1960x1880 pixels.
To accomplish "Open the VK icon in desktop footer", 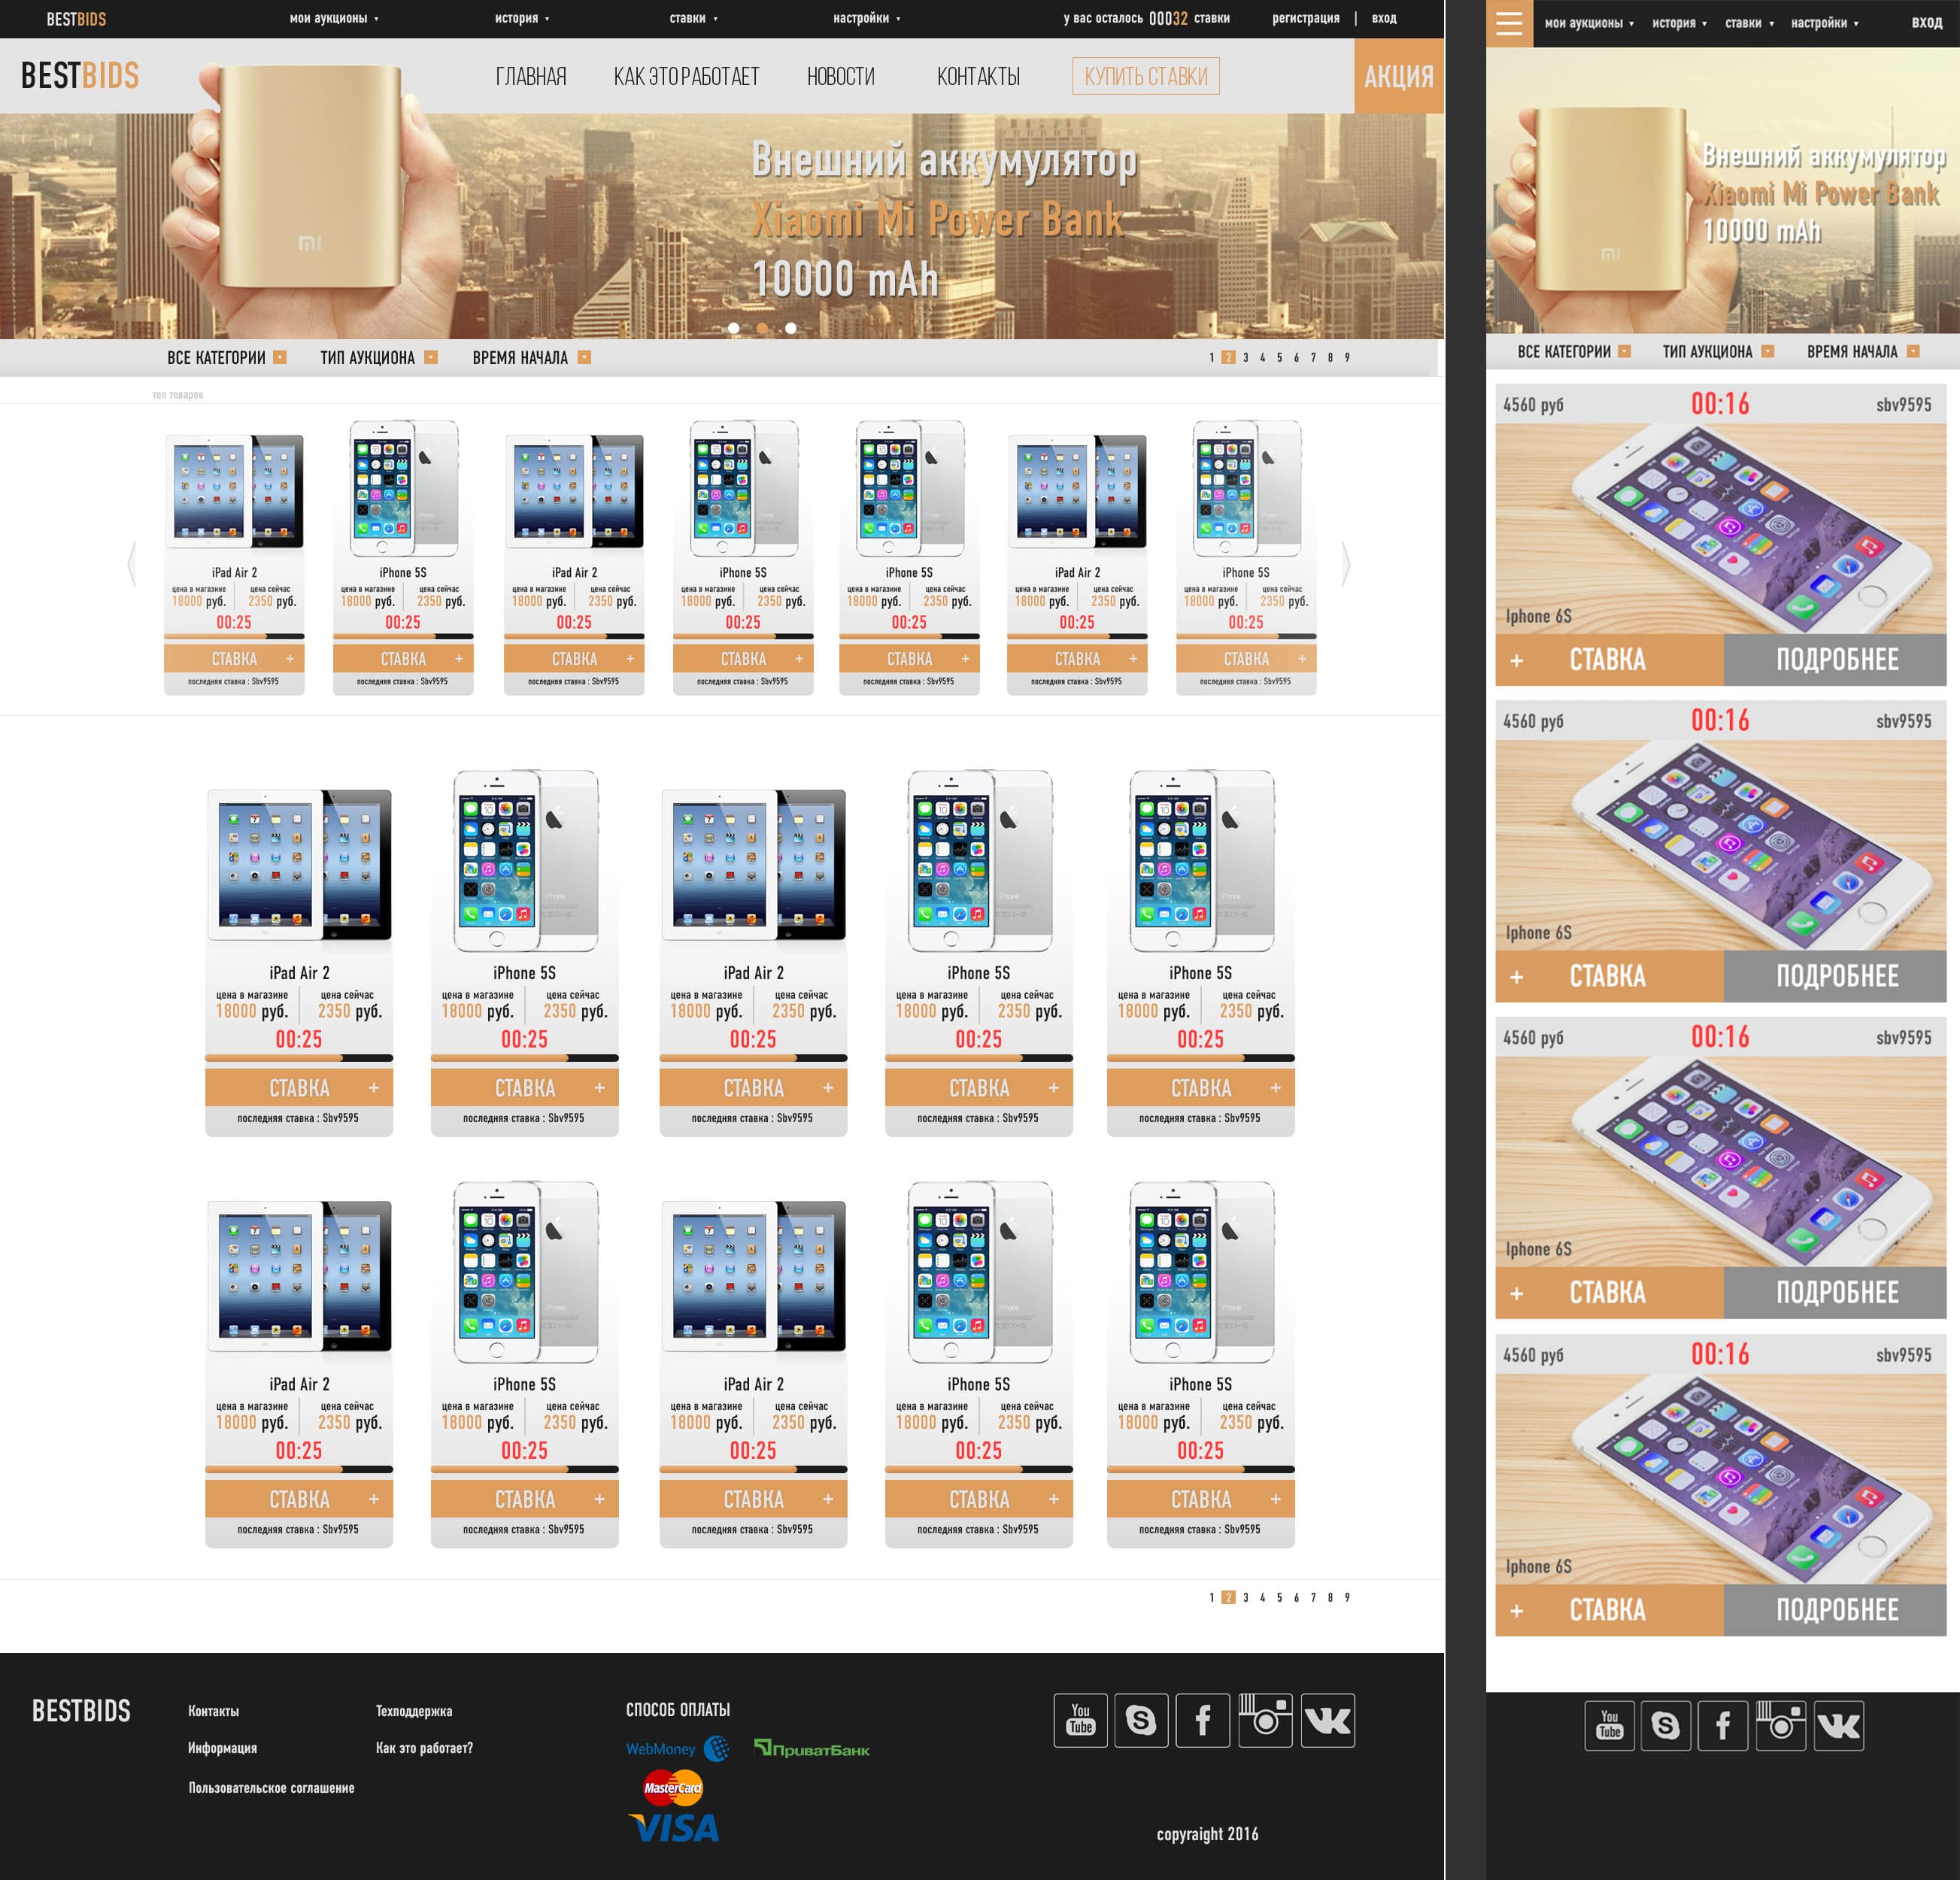I will [1328, 1720].
